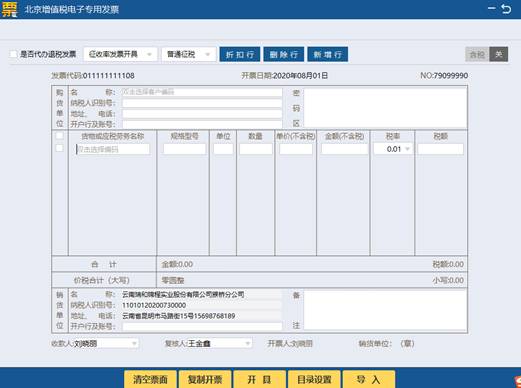Open the 征收率发票开具 dropdown
Viewport: 521px width, 388px height.
click(120, 54)
